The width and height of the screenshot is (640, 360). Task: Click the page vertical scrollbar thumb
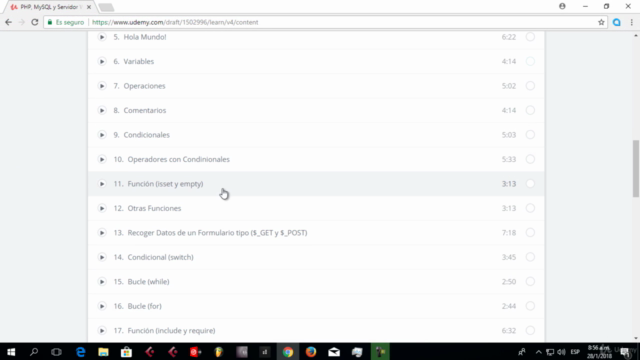(636, 168)
